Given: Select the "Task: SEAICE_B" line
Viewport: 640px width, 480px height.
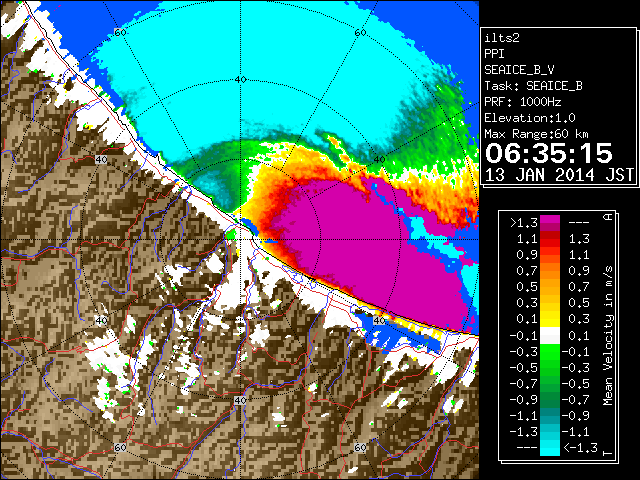Looking at the screenshot, I should pyautogui.click(x=533, y=86).
